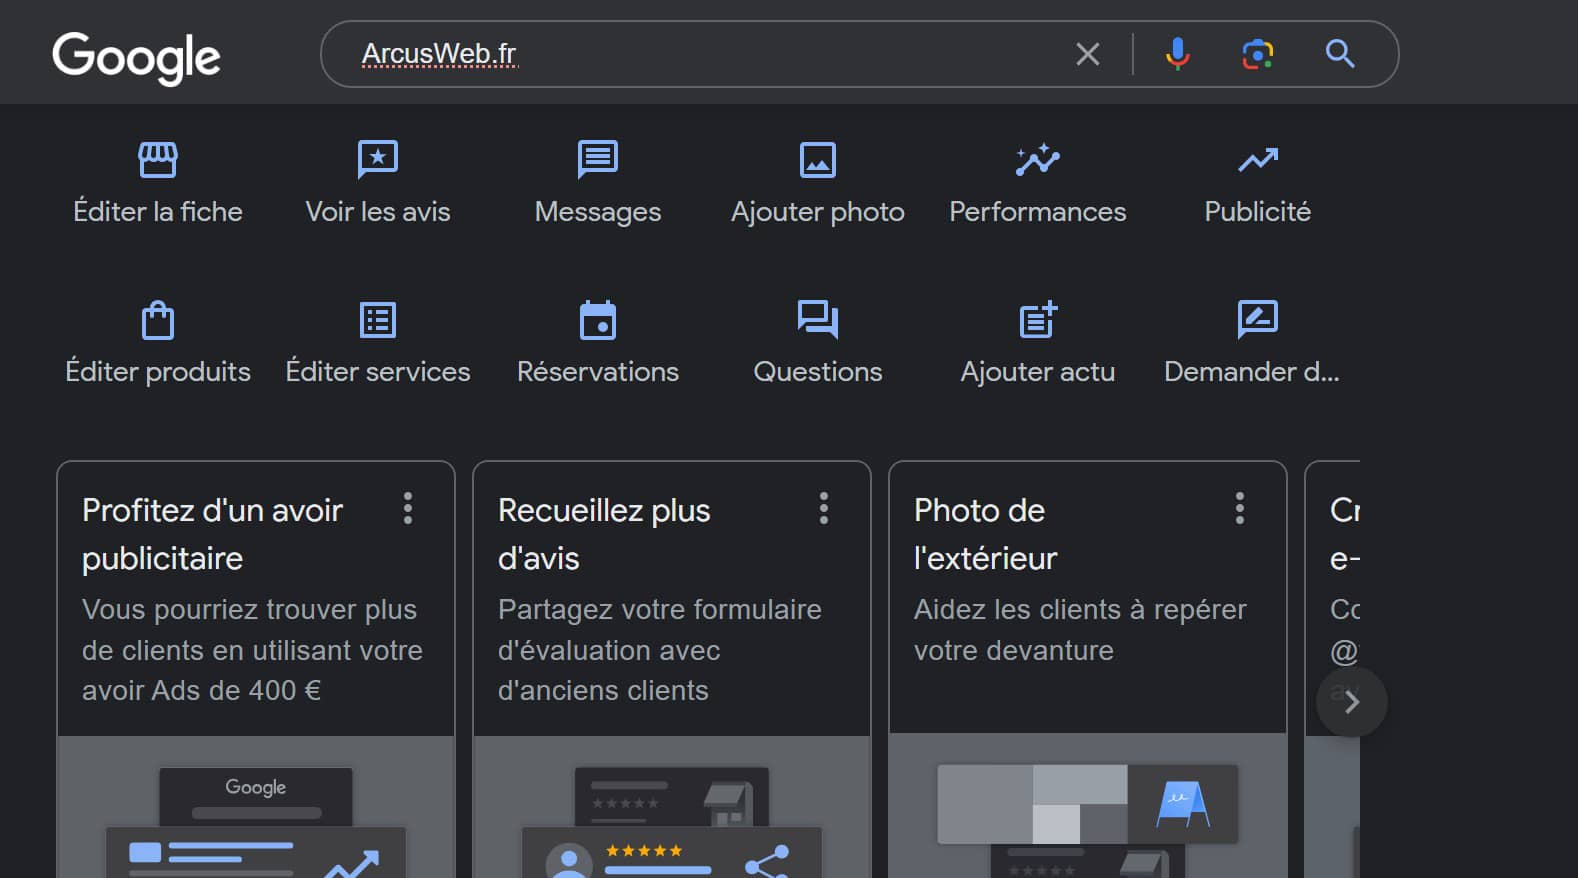Start voice search with the microphone icon
The image size is (1578, 878).
click(1178, 54)
